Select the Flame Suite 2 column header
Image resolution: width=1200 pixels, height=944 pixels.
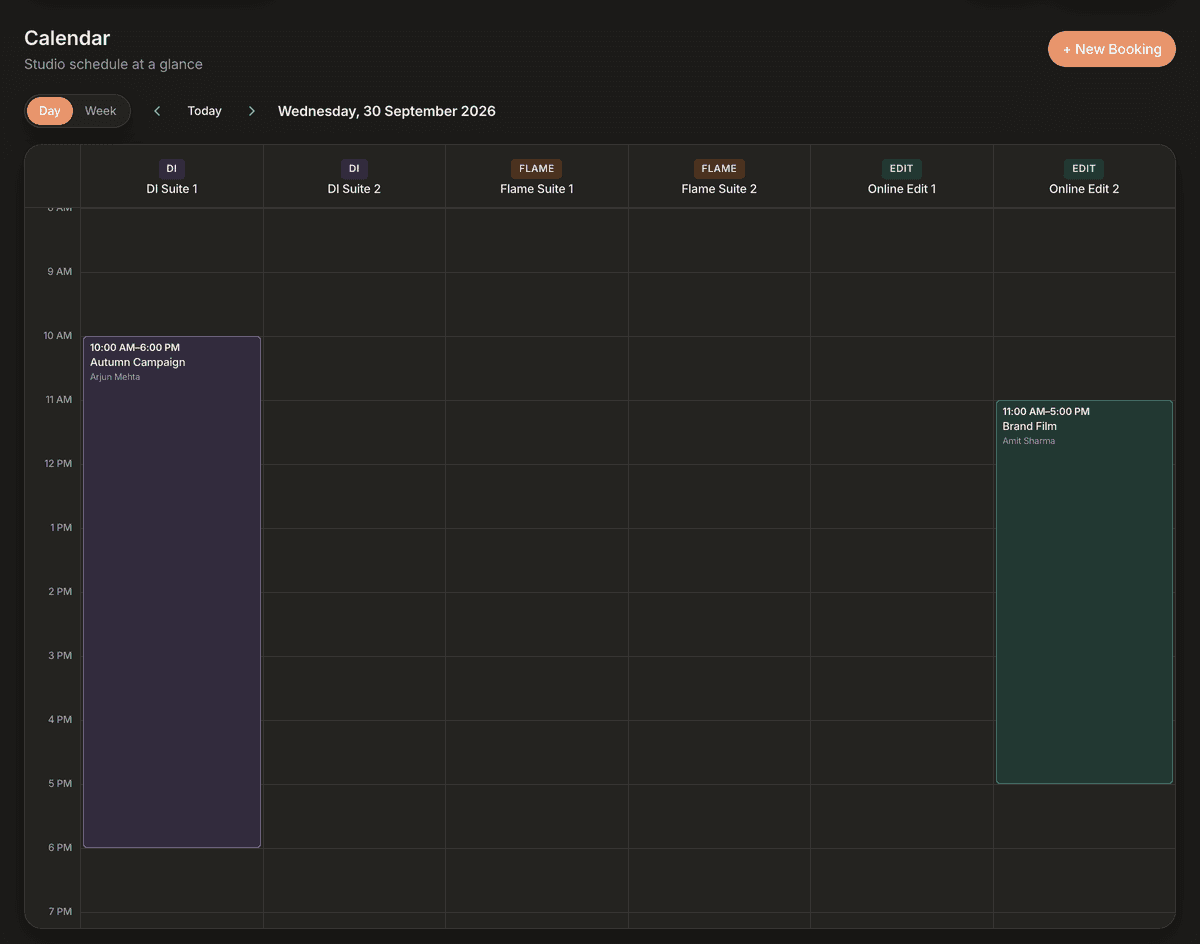[x=719, y=177]
